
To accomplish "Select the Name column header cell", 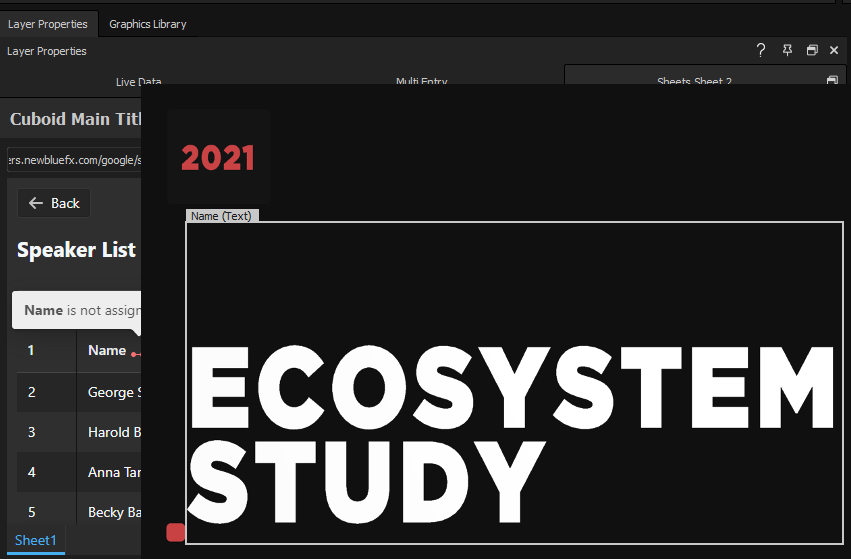I will point(107,350).
